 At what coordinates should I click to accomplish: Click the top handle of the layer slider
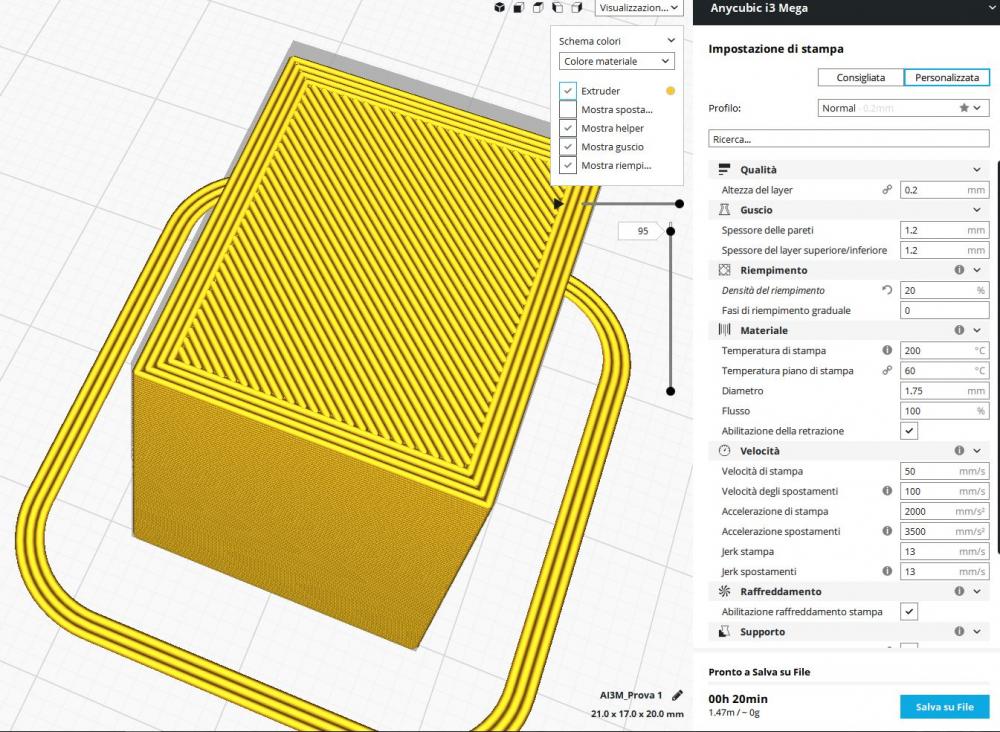tap(671, 231)
